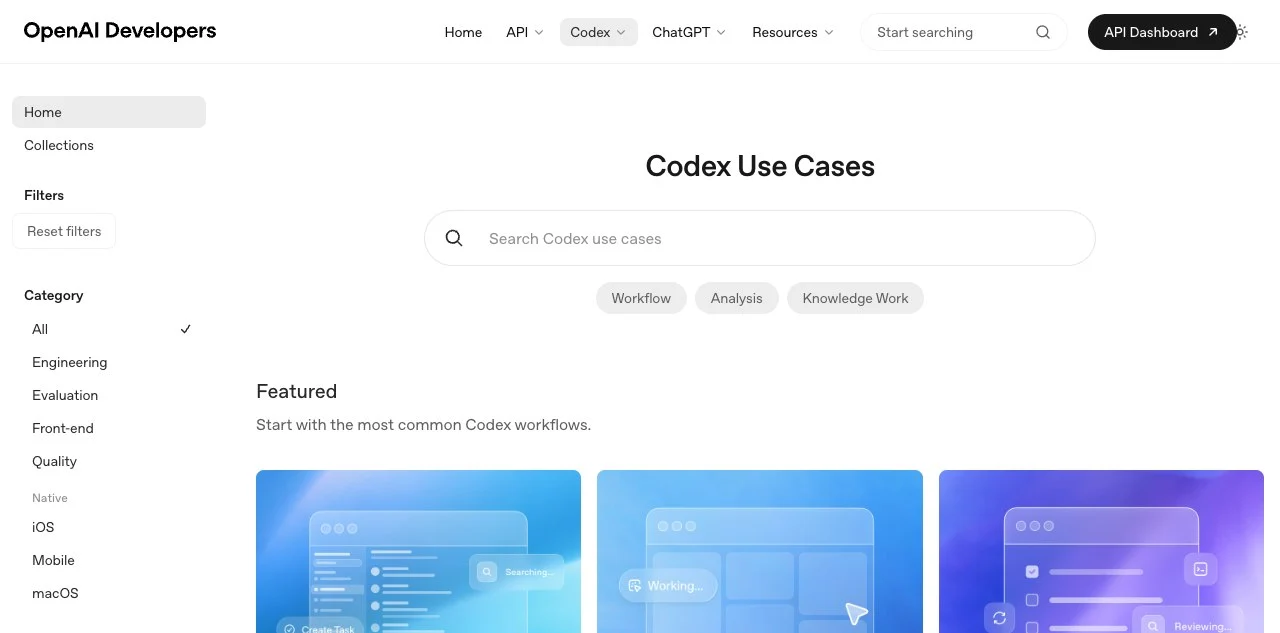Click the text 'Start with the most common Codex workflows.'
This screenshot has width=1280, height=633.
(x=423, y=425)
